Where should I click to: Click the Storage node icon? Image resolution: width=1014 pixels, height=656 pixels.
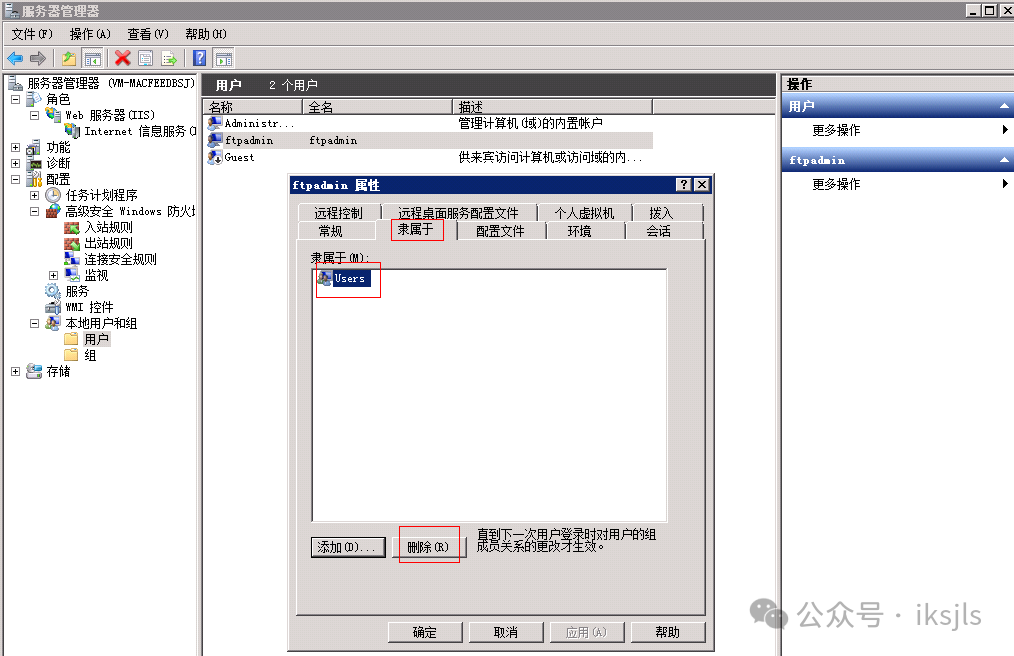34,371
